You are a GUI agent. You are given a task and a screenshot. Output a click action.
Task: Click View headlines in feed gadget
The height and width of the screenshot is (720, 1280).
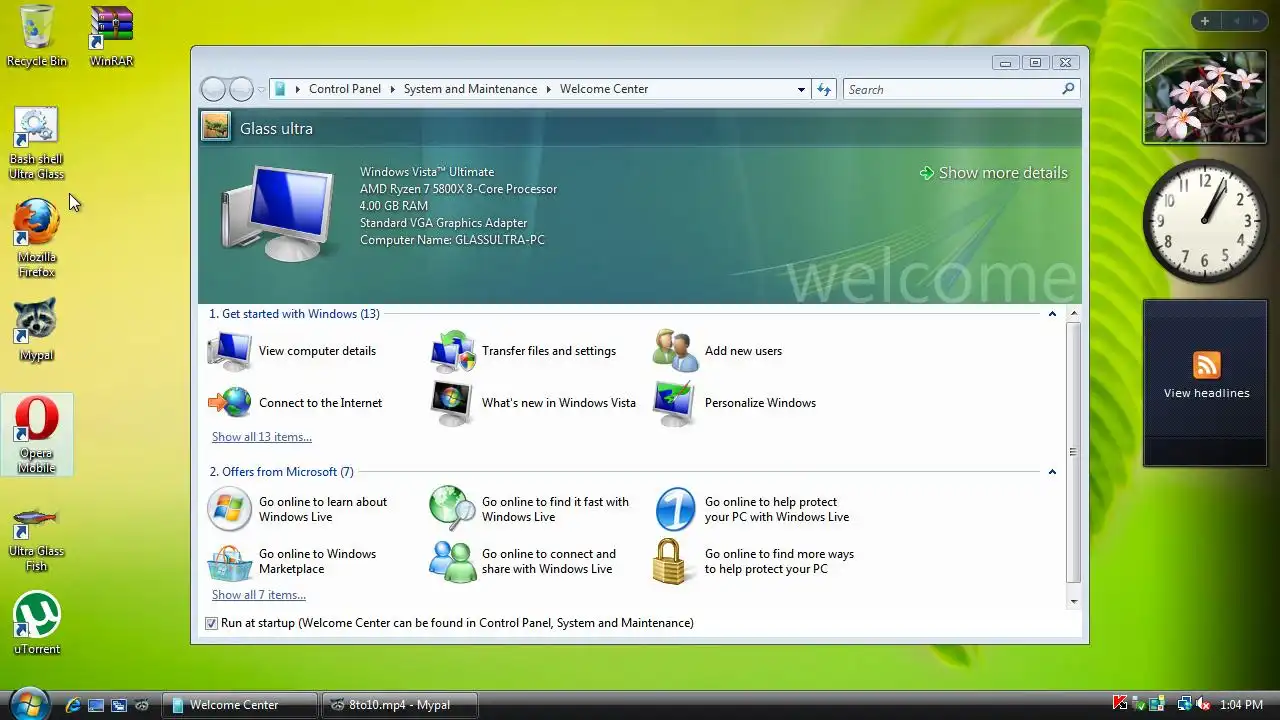click(x=1206, y=393)
